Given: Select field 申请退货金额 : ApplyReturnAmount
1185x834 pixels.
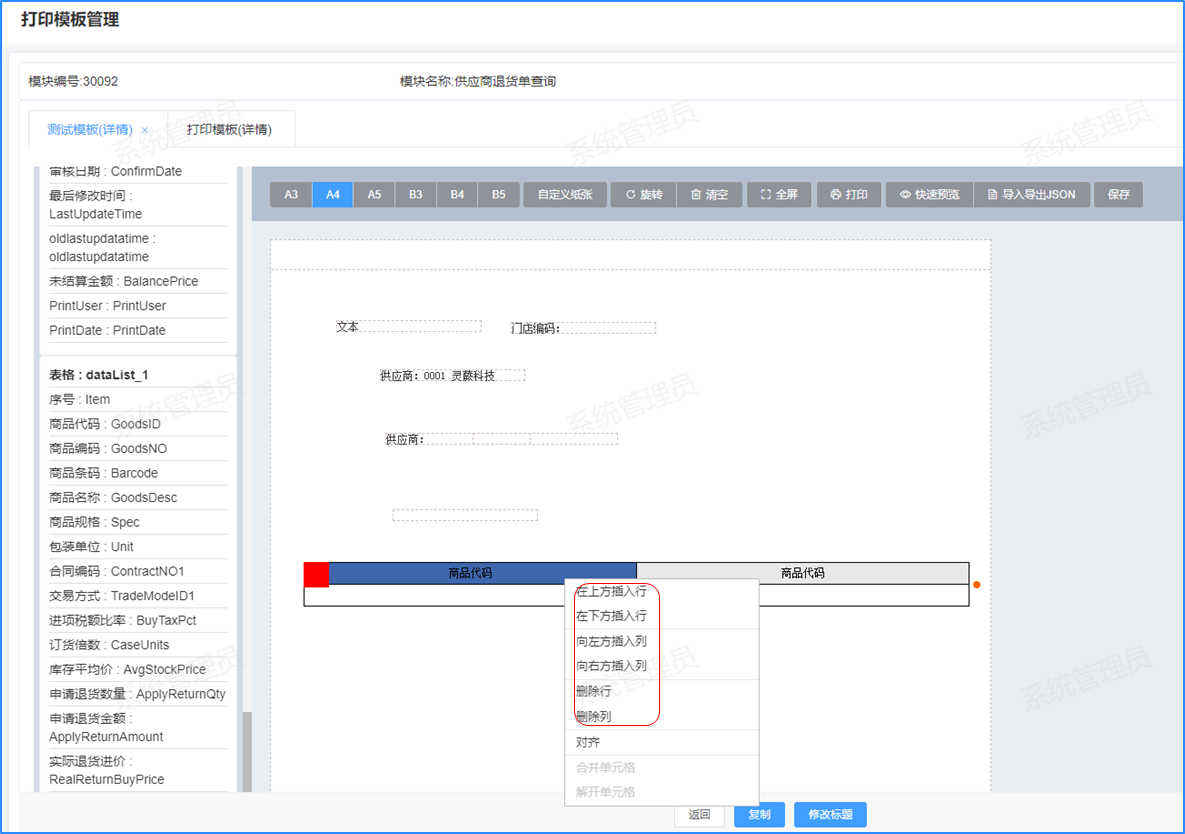Looking at the screenshot, I should pyautogui.click(x=138, y=727).
